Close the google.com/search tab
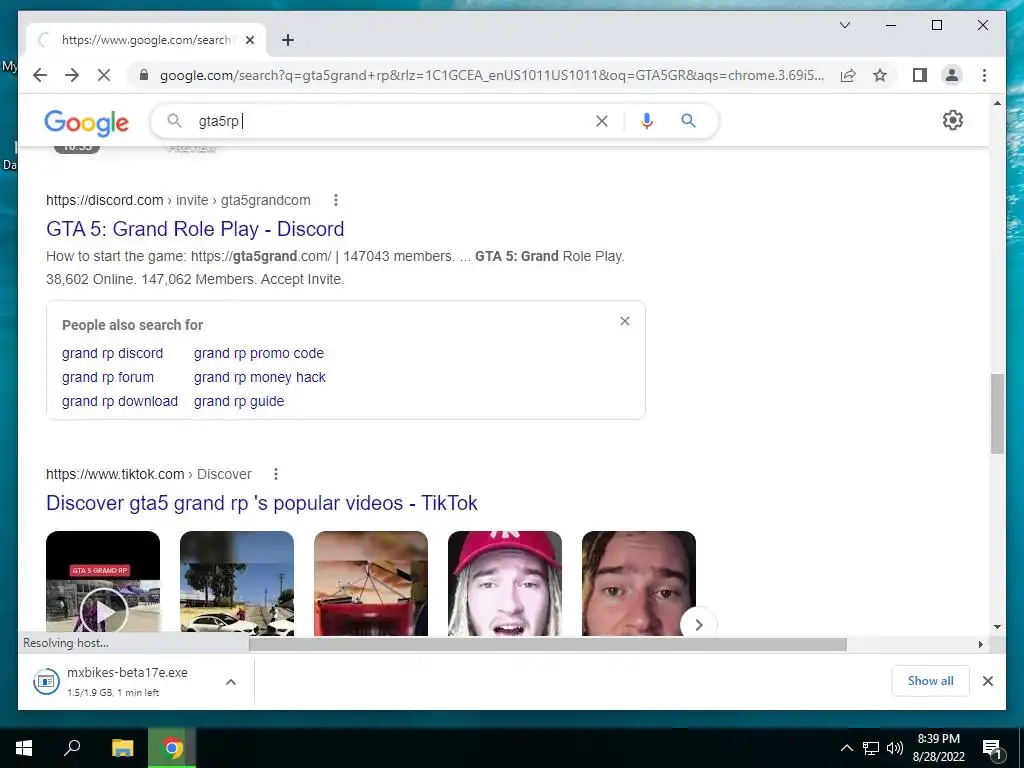Screen dimensions: 1024x768 point(249,40)
